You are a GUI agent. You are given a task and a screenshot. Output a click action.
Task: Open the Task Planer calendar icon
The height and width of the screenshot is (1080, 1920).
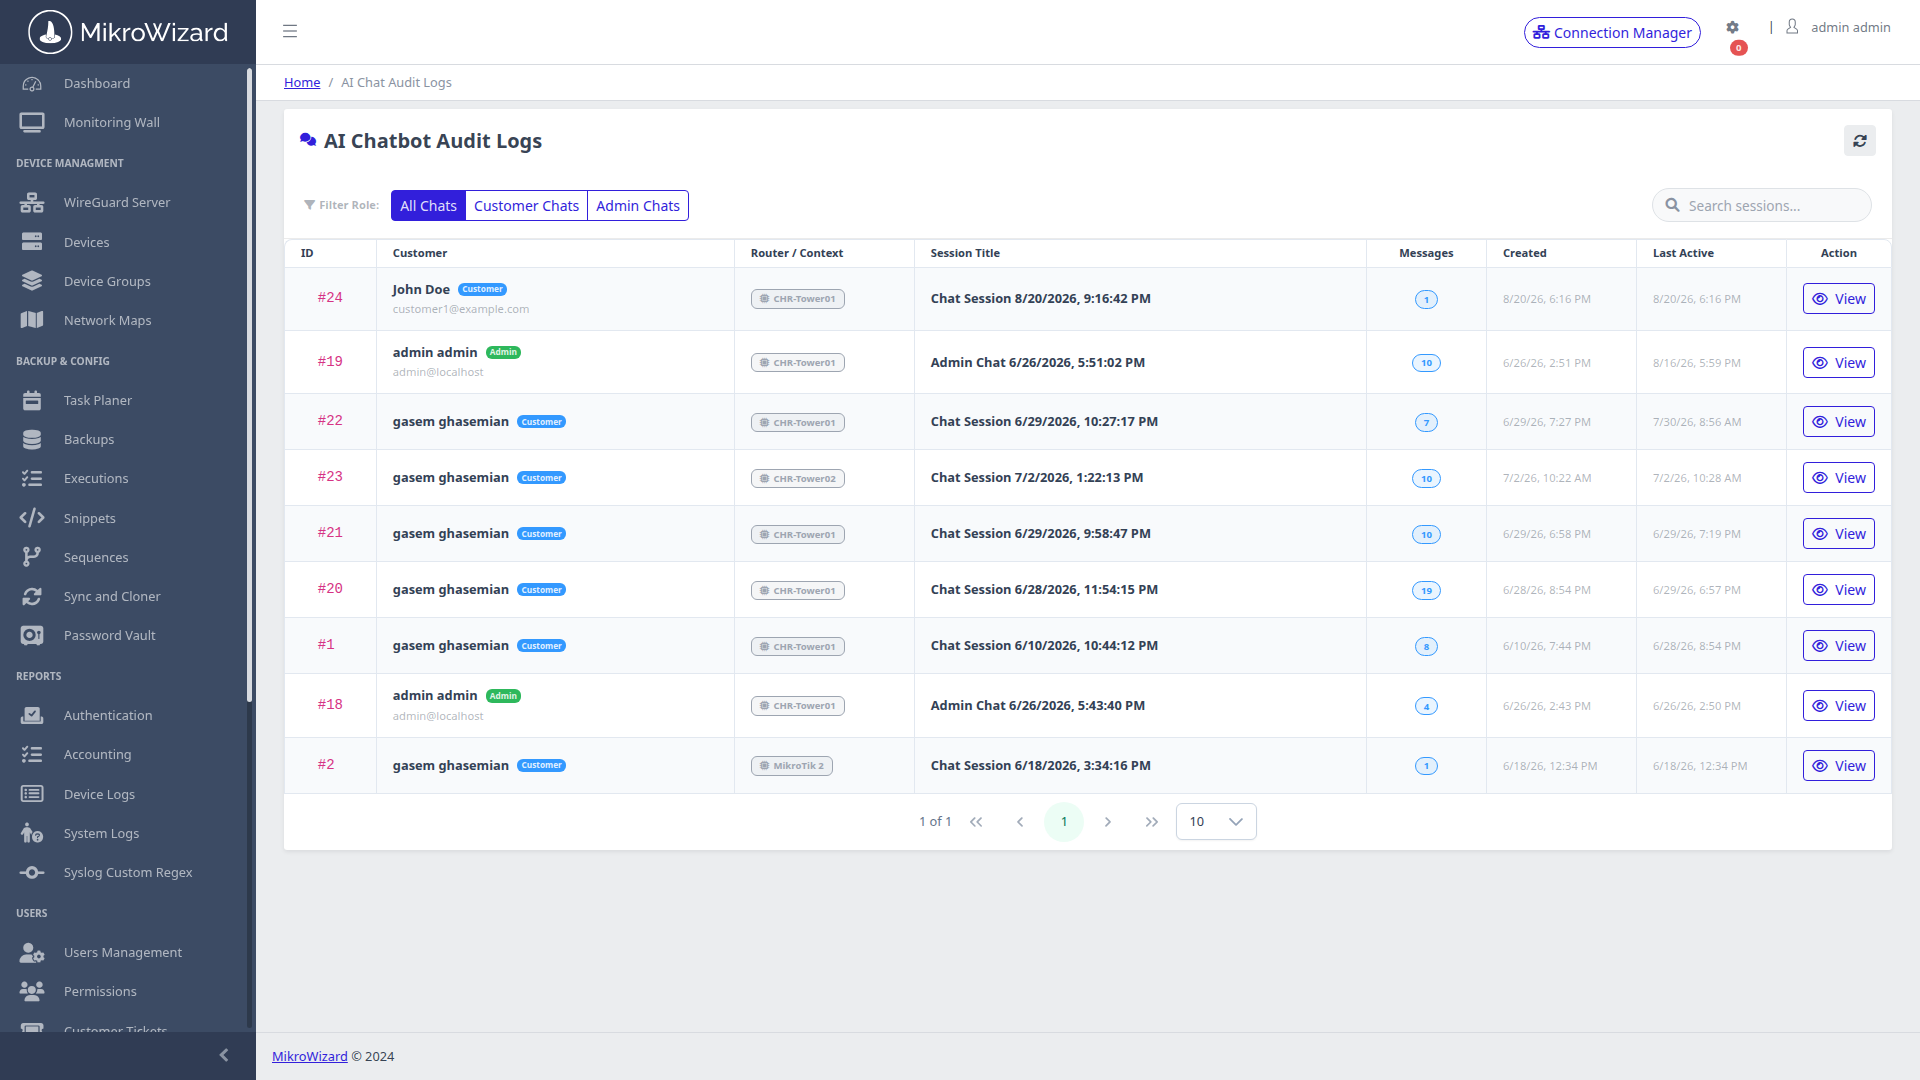click(32, 400)
